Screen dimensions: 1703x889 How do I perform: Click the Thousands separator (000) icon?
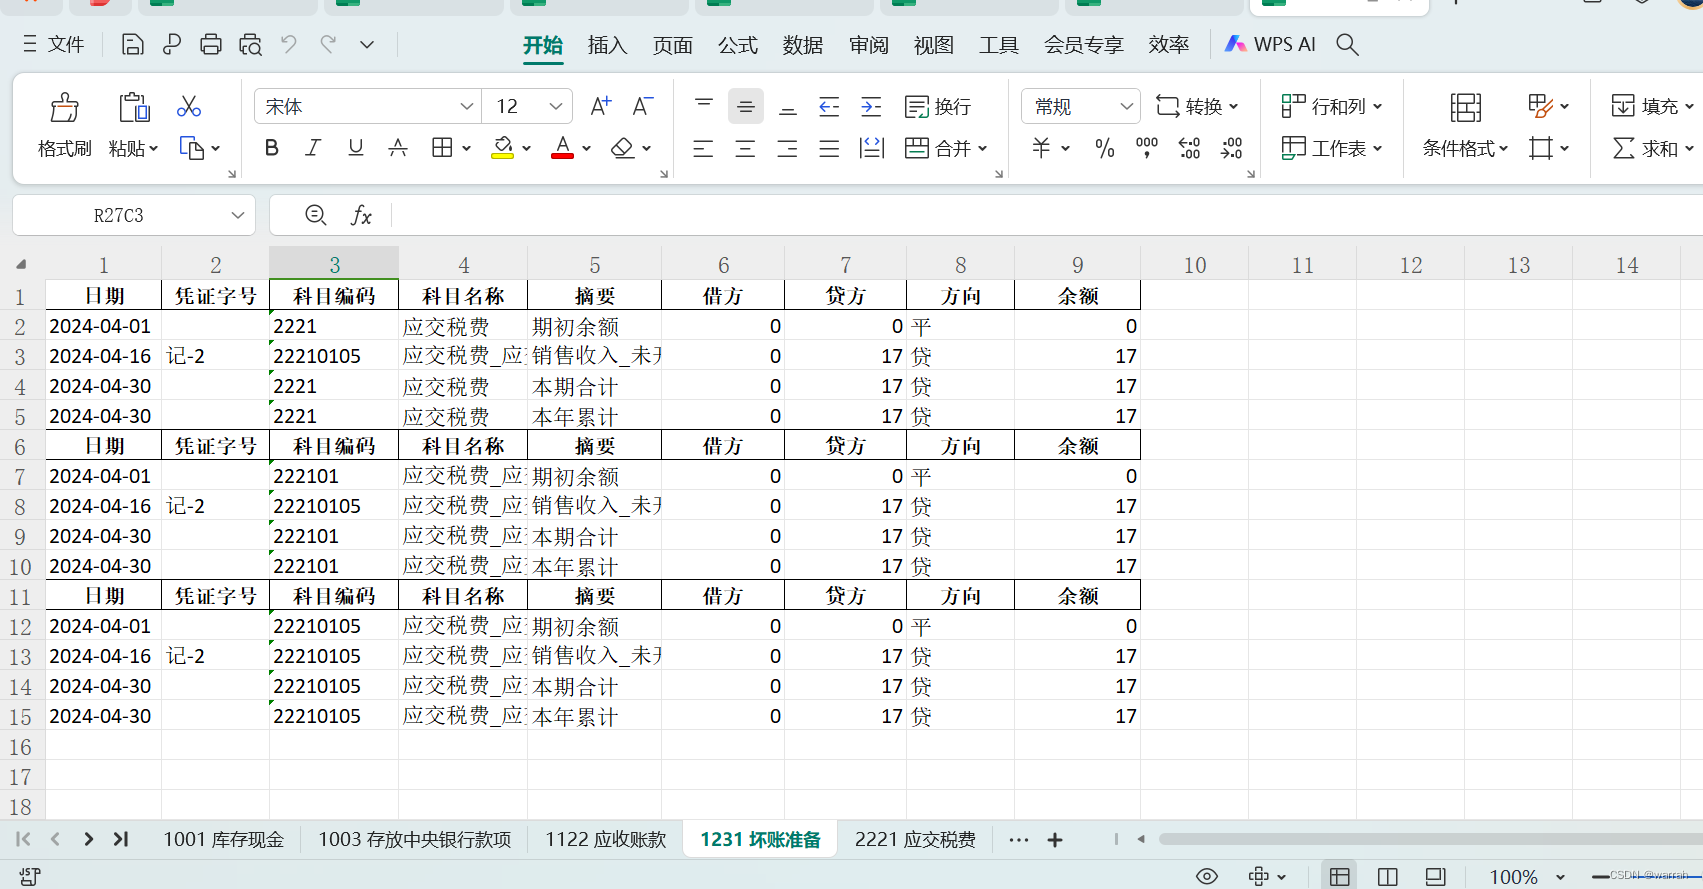point(1147,148)
